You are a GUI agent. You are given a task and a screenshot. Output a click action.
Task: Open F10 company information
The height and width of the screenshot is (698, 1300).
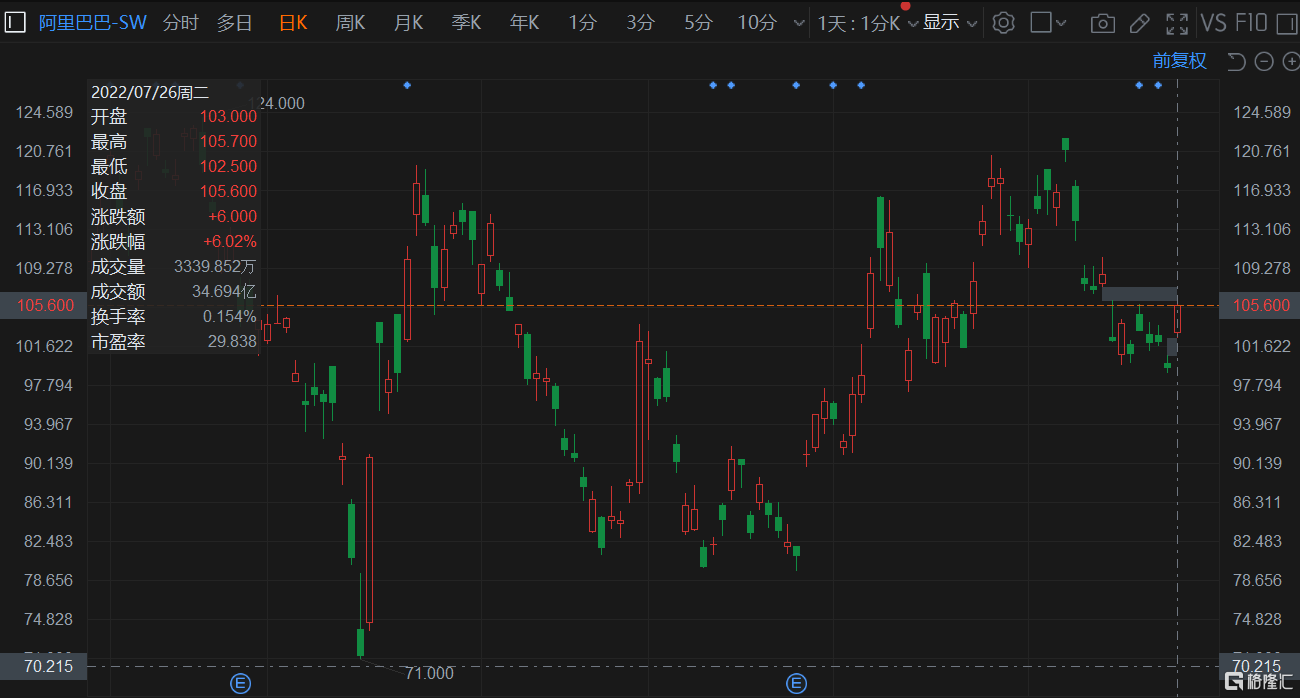1251,23
